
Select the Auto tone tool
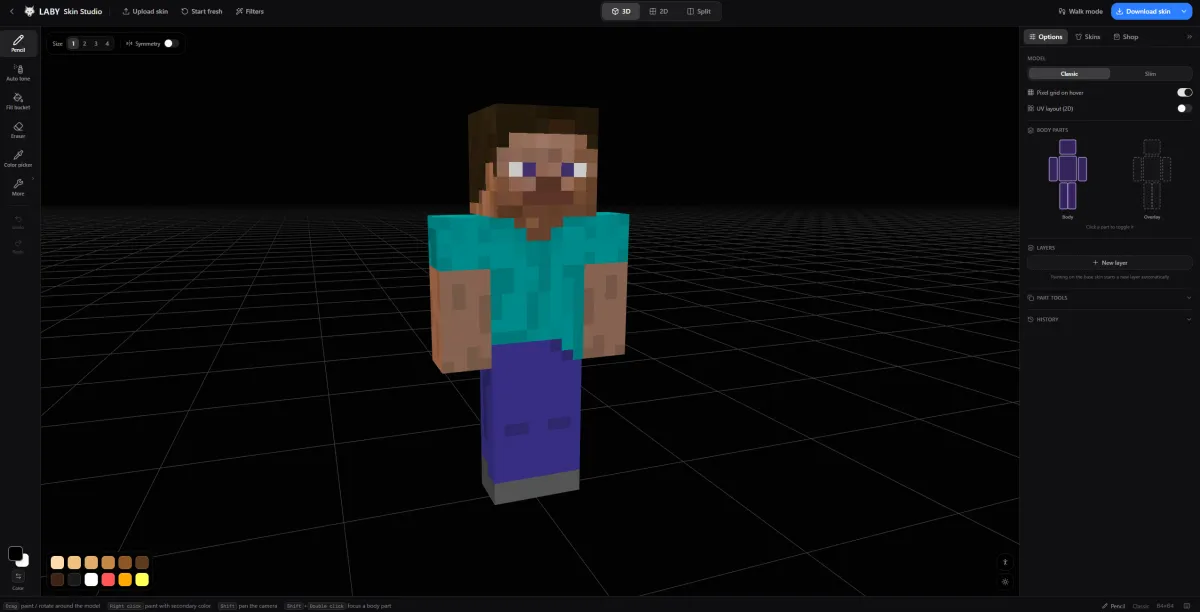point(18,72)
